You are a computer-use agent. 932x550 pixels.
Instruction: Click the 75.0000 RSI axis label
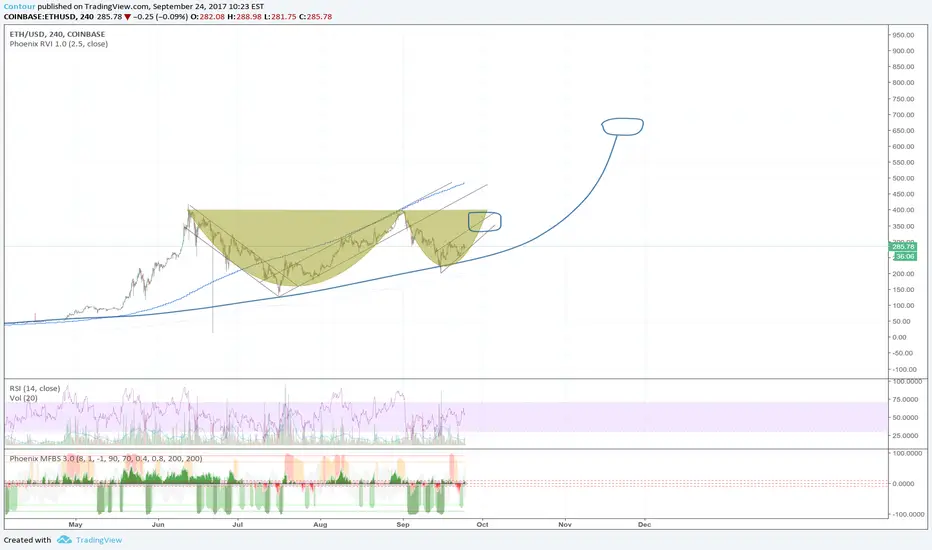point(907,400)
